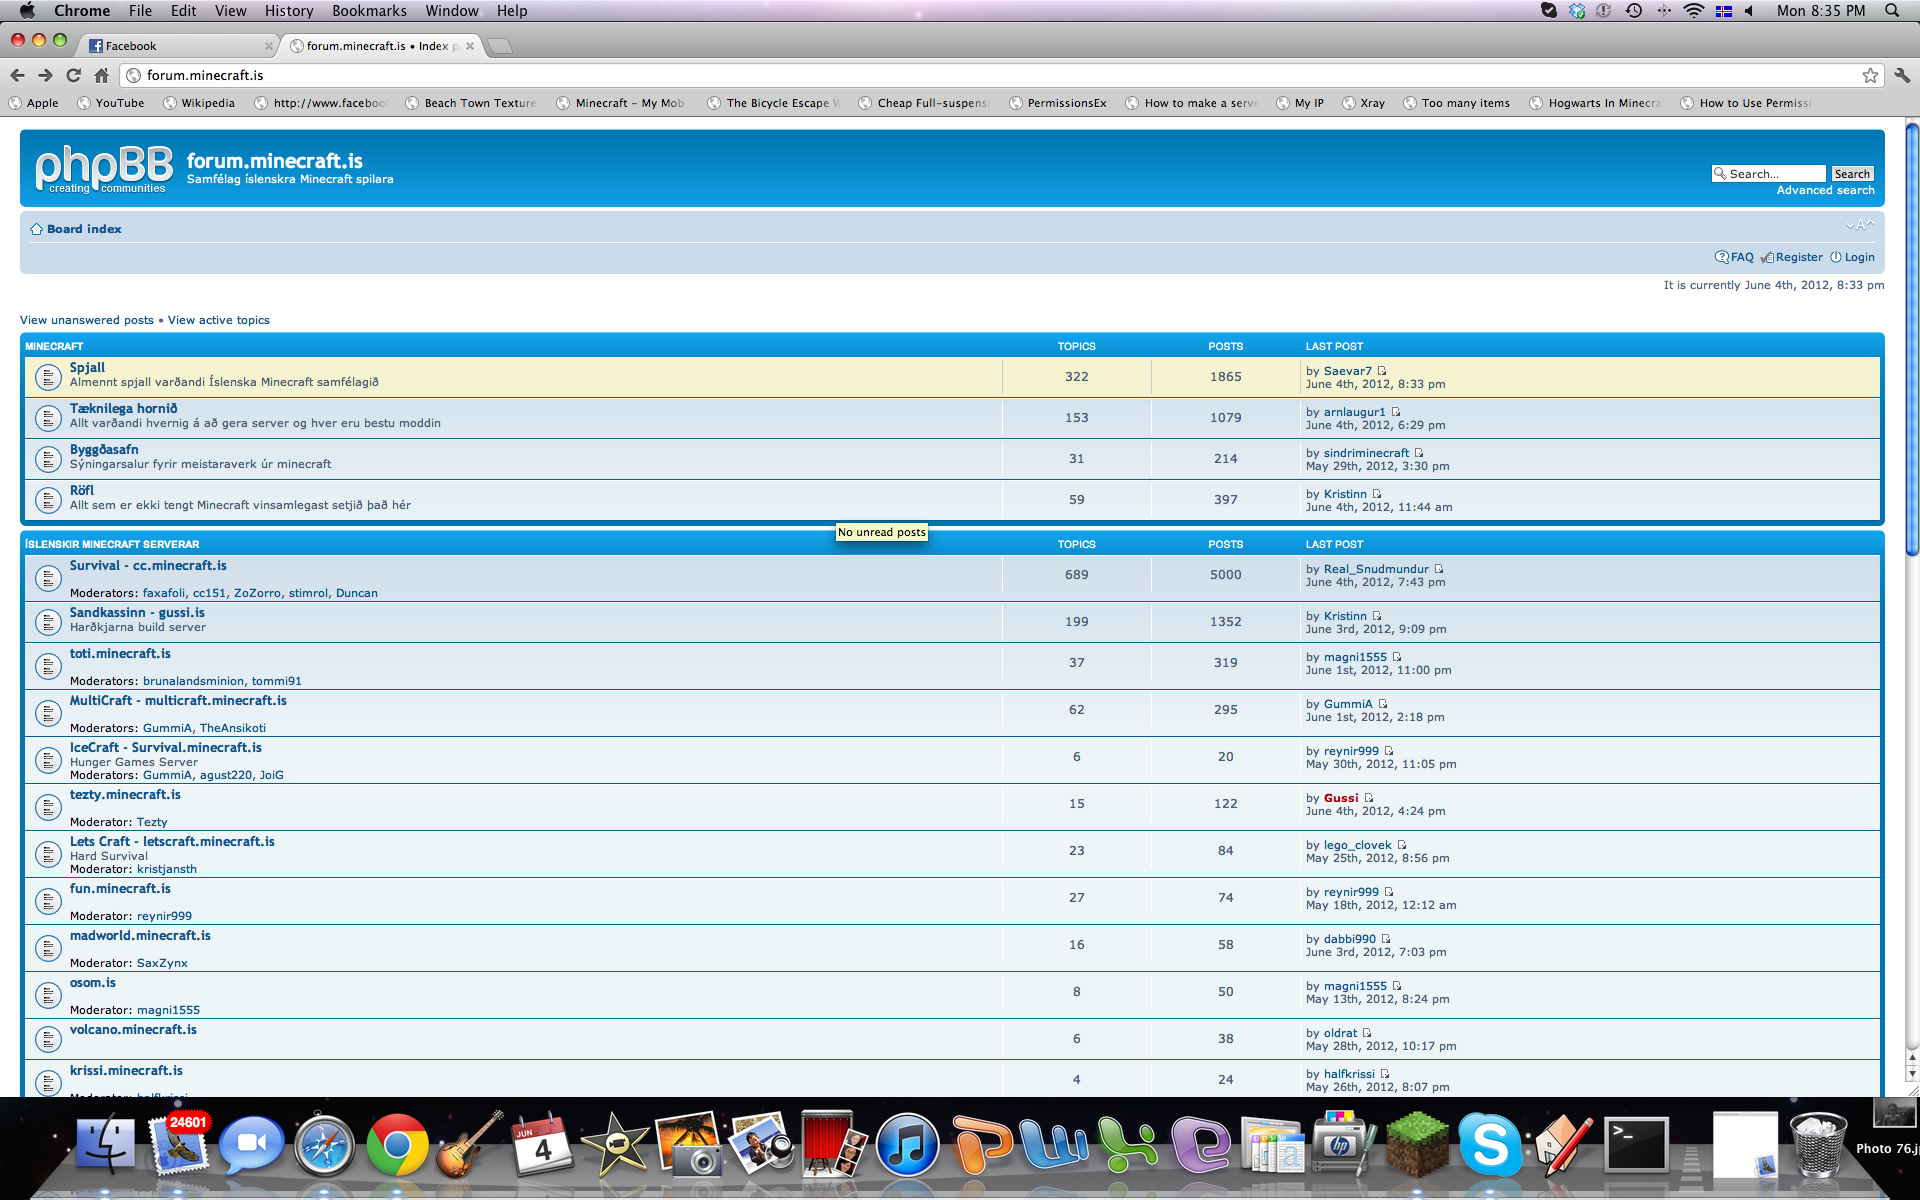Click the Login link
Screen dimensions: 1920x1200
click(x=1859, y=257)
